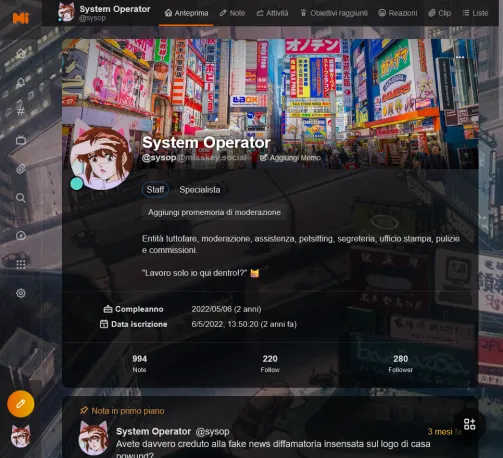Switch to the Attività tab
Image resolution: width=503 pixels, height=458 pixels.
[272, 13]
